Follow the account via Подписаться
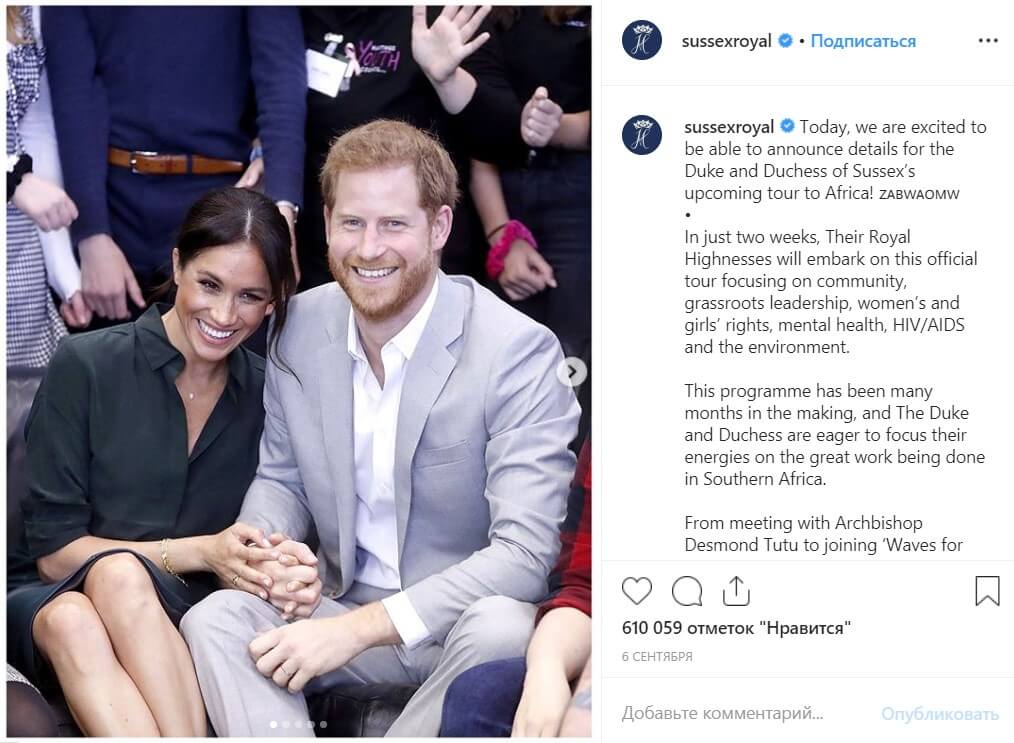Image resolution: width=1014 pixels, height=743 pixels. tap(863, 41)
